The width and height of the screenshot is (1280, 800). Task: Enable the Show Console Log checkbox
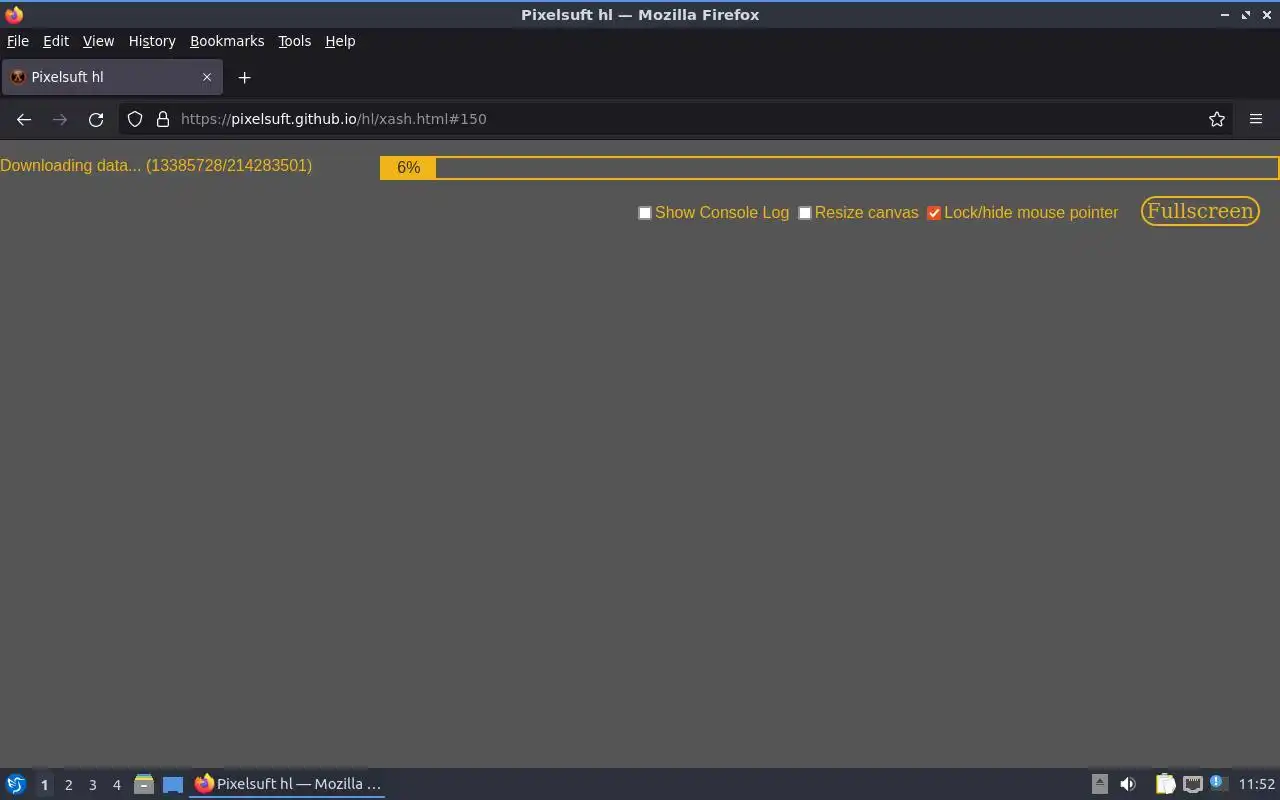pos(645,213)
